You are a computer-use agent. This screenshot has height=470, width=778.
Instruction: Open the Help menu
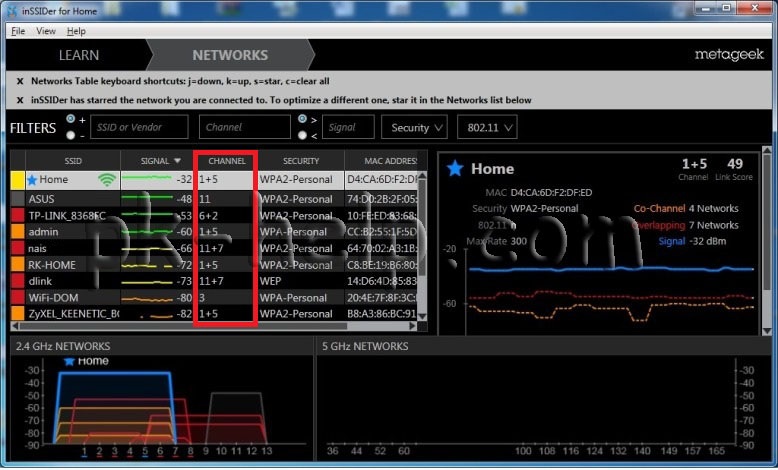76,31
